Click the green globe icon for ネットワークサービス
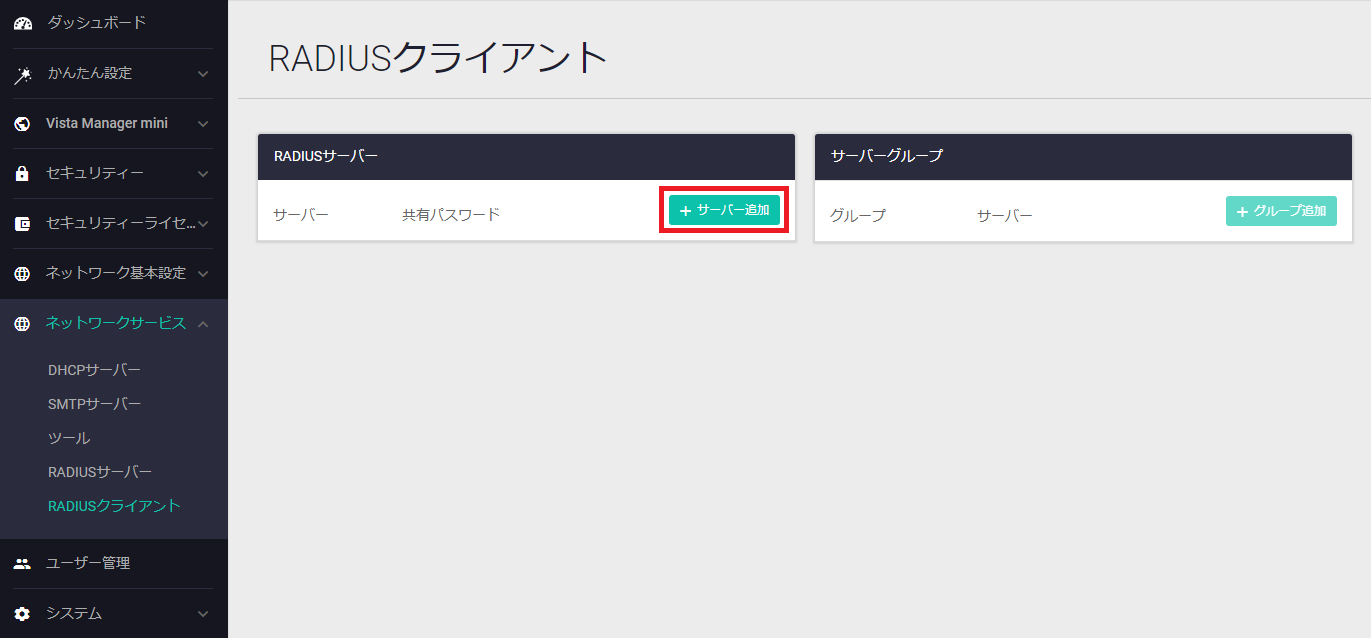Viewport: 1371px width, 638px height. click(22, 324)
